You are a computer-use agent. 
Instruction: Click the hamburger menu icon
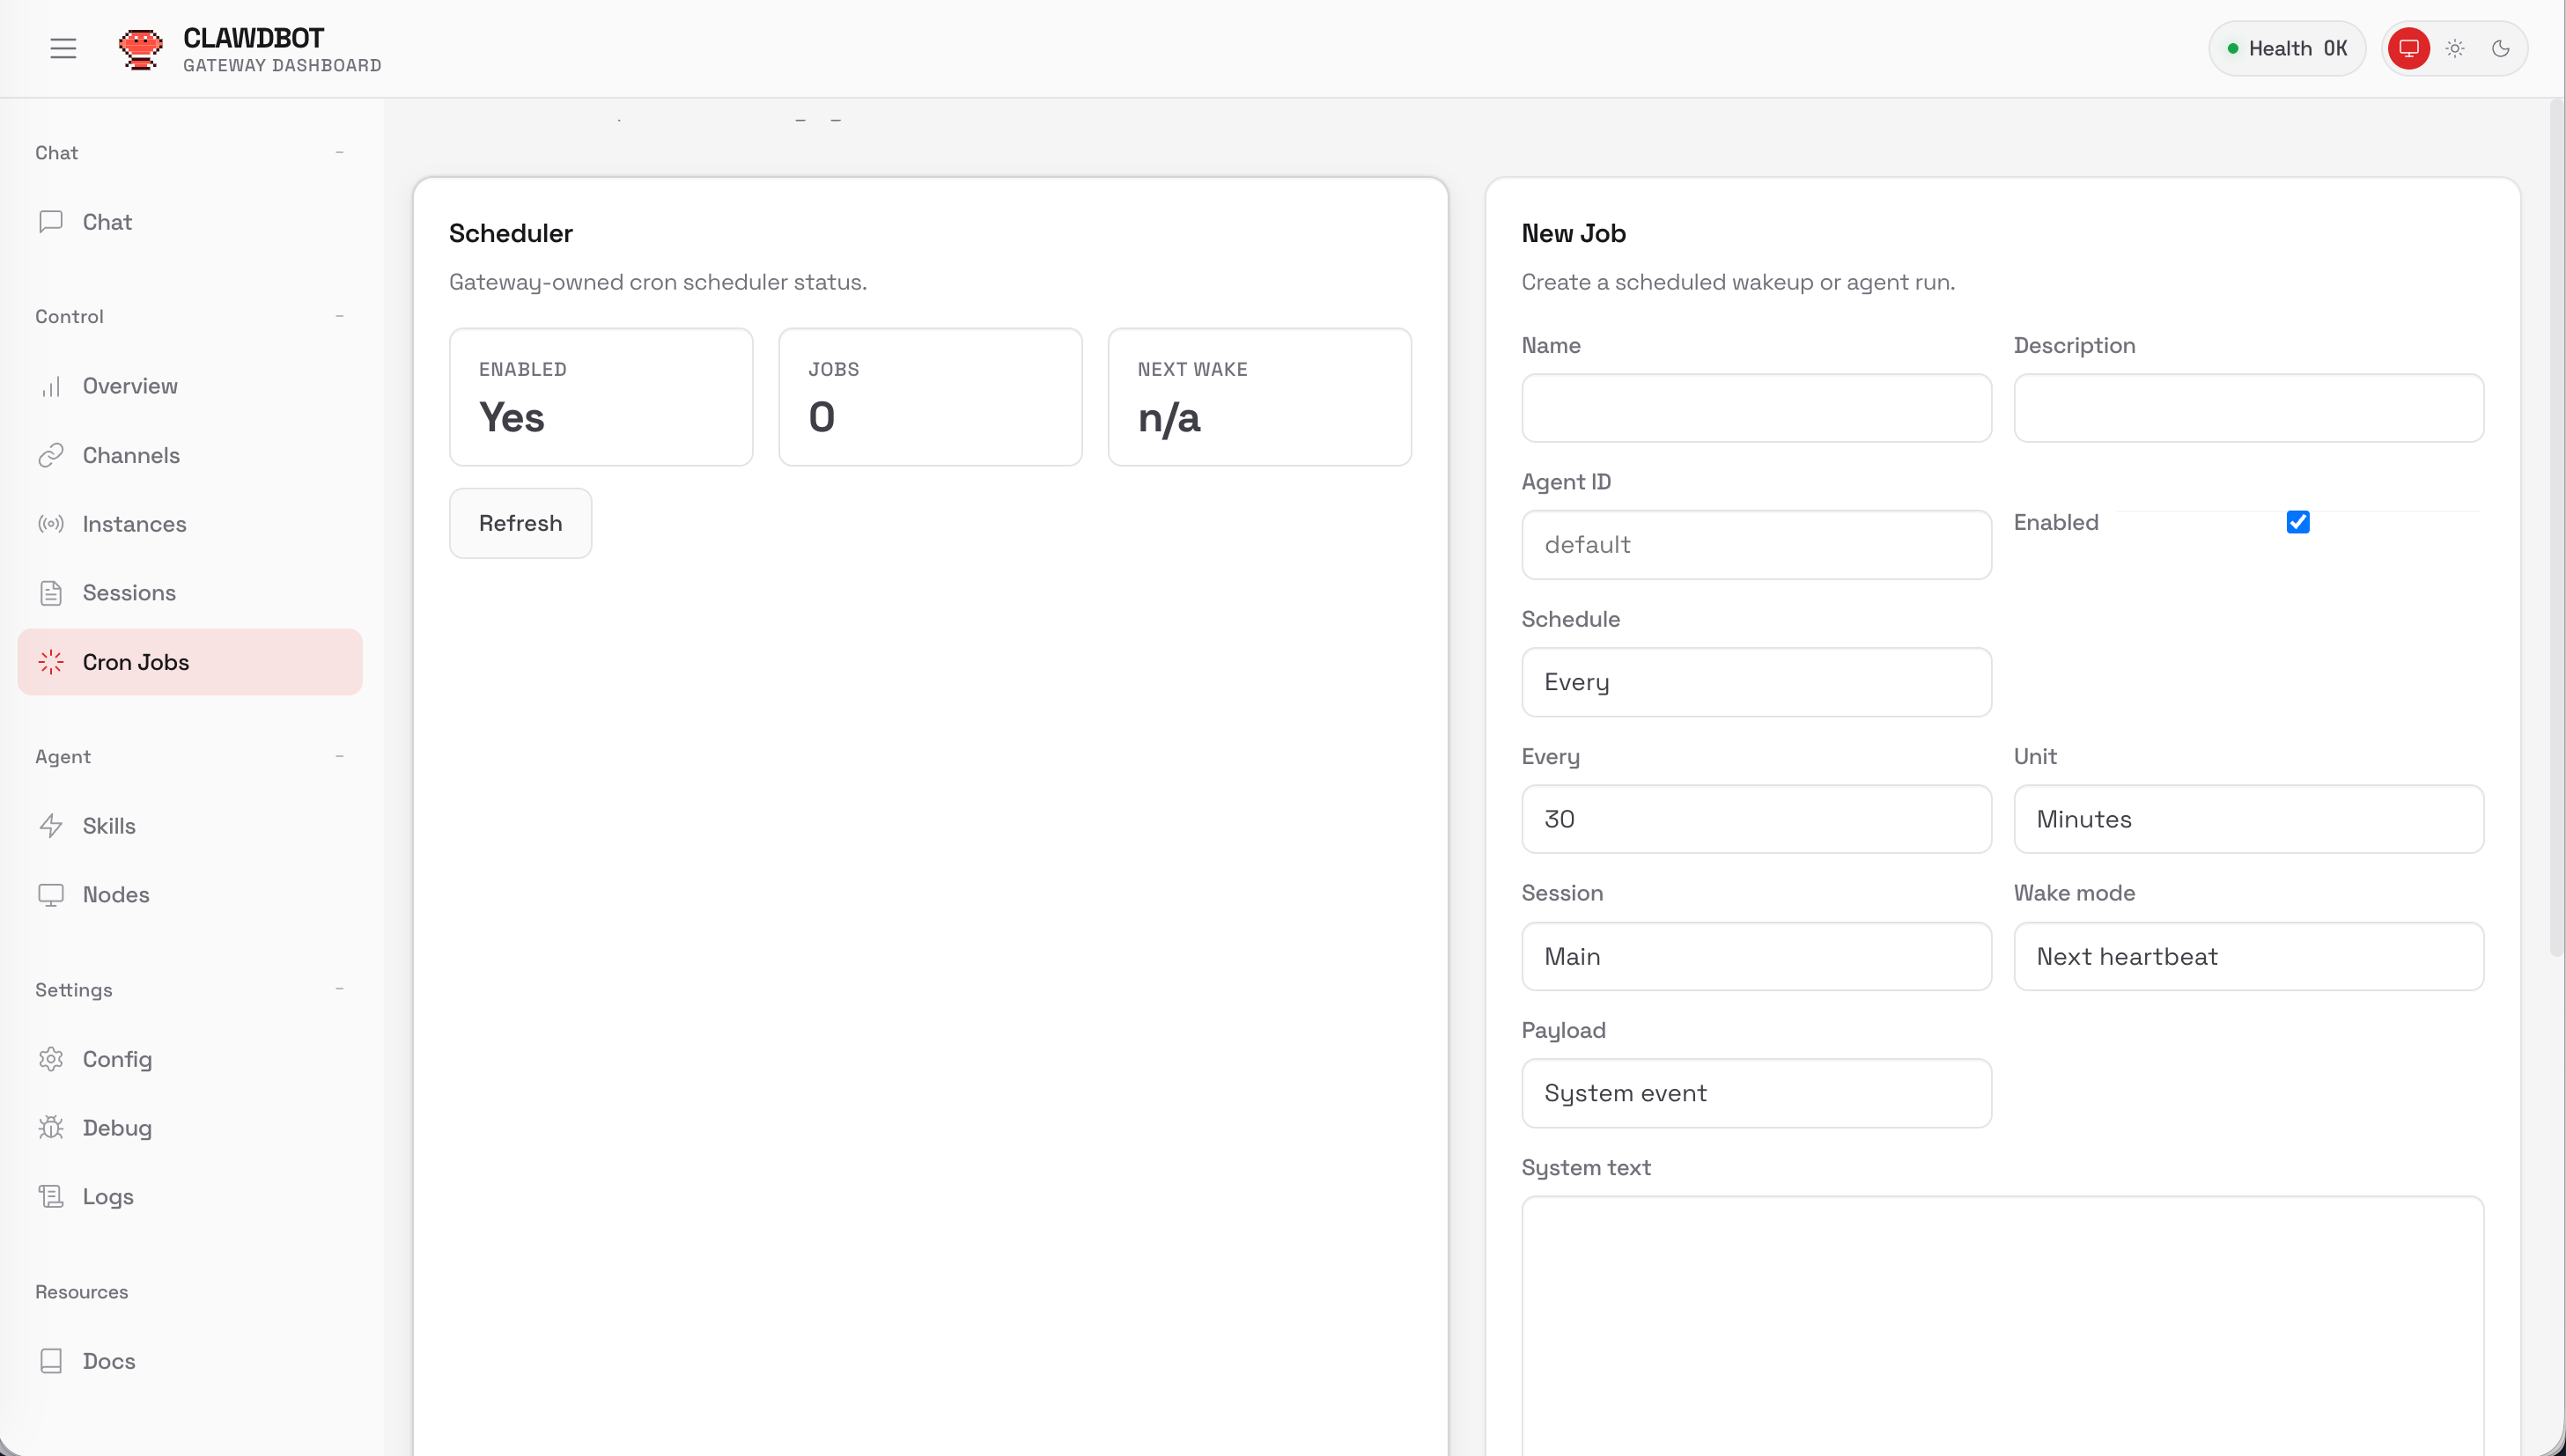(63, 48)
